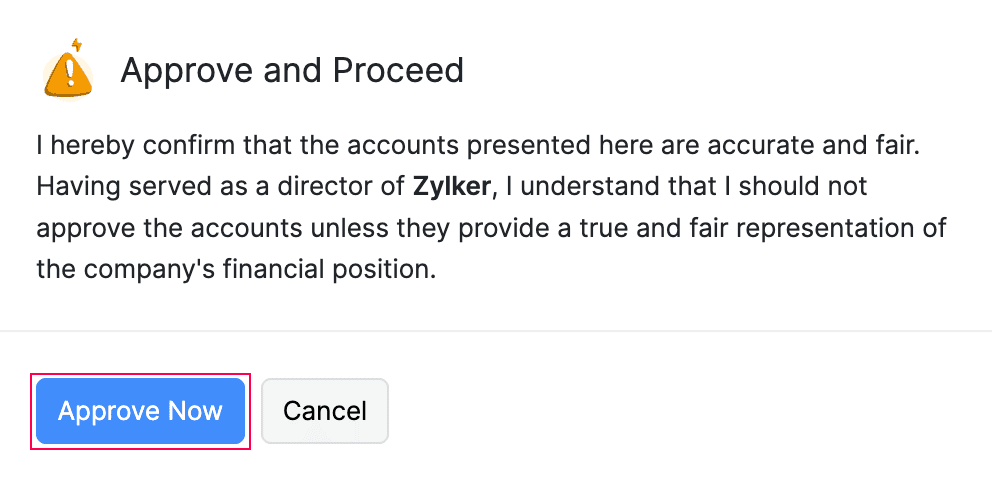Click the horizontal divider above the buttons
992x484 pixels.
496,330
